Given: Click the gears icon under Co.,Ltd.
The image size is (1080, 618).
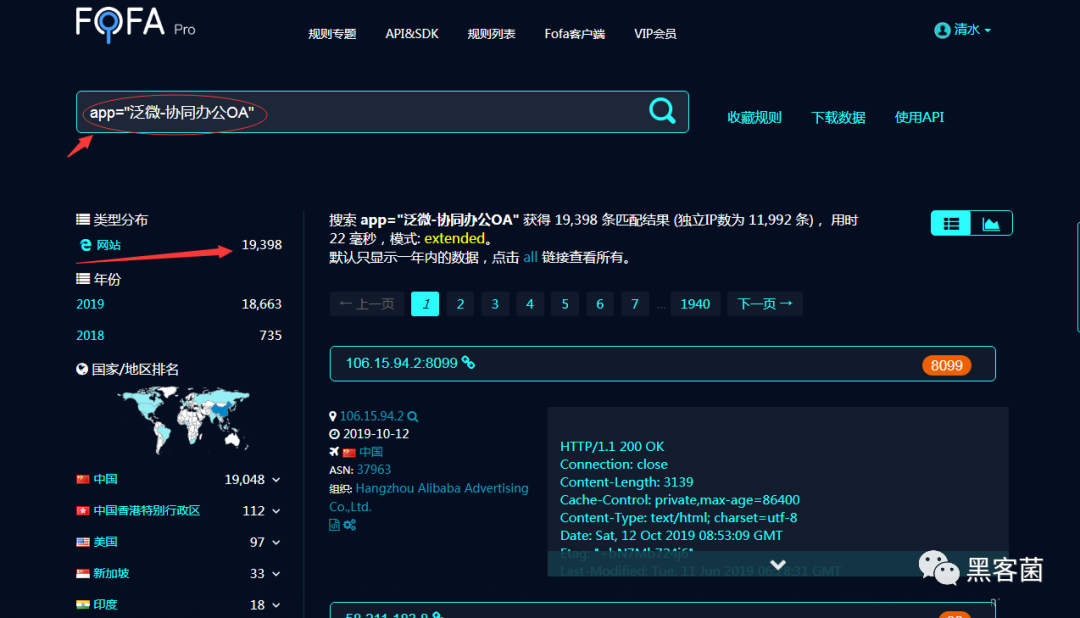Looking at the screenshot, I should pos(350,525).
